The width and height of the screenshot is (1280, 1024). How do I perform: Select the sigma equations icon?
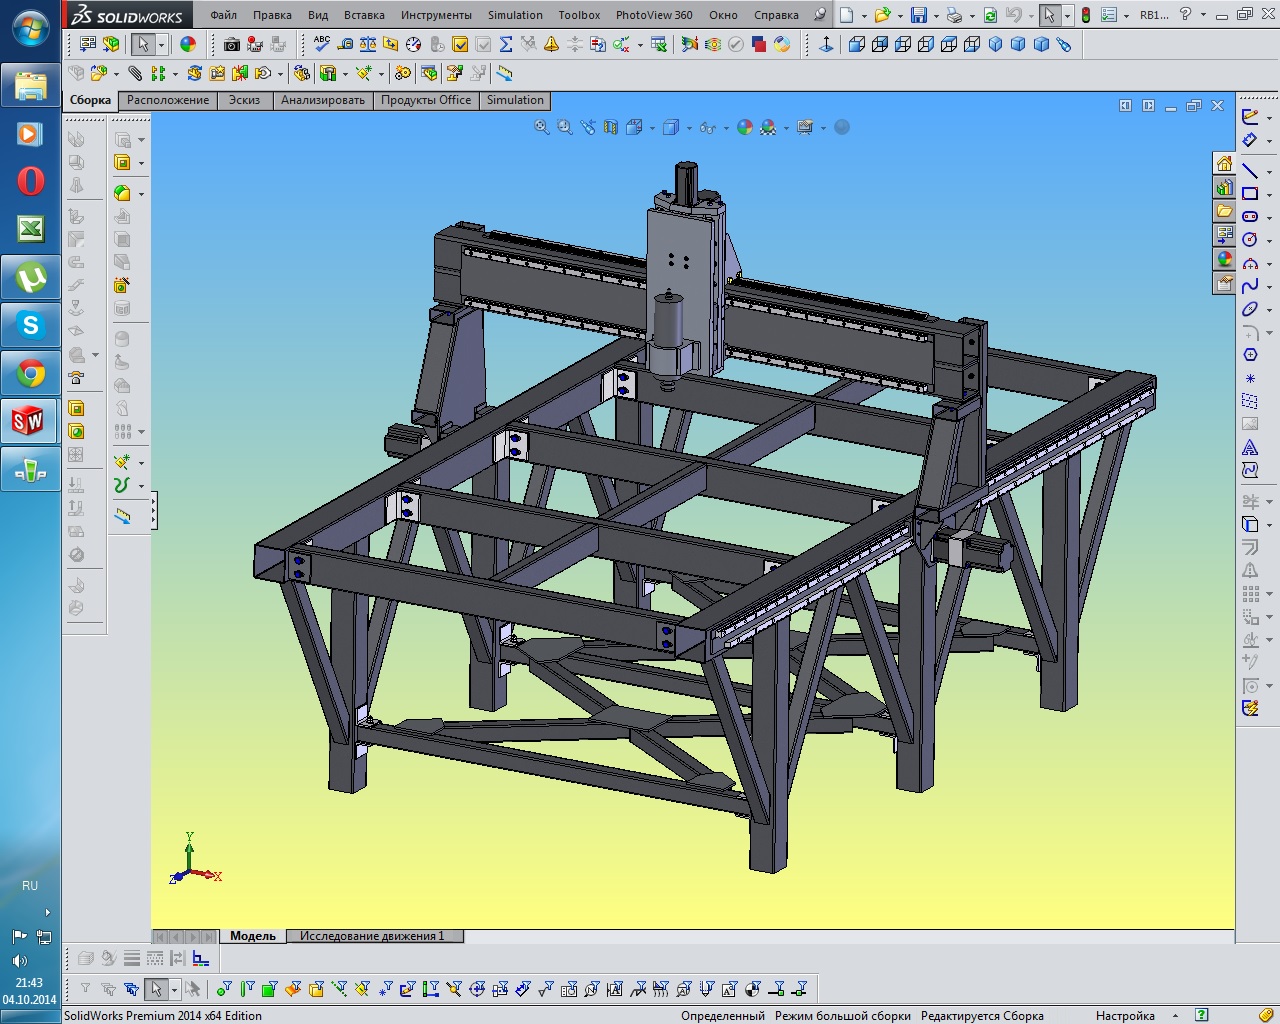tap(506, 44)
